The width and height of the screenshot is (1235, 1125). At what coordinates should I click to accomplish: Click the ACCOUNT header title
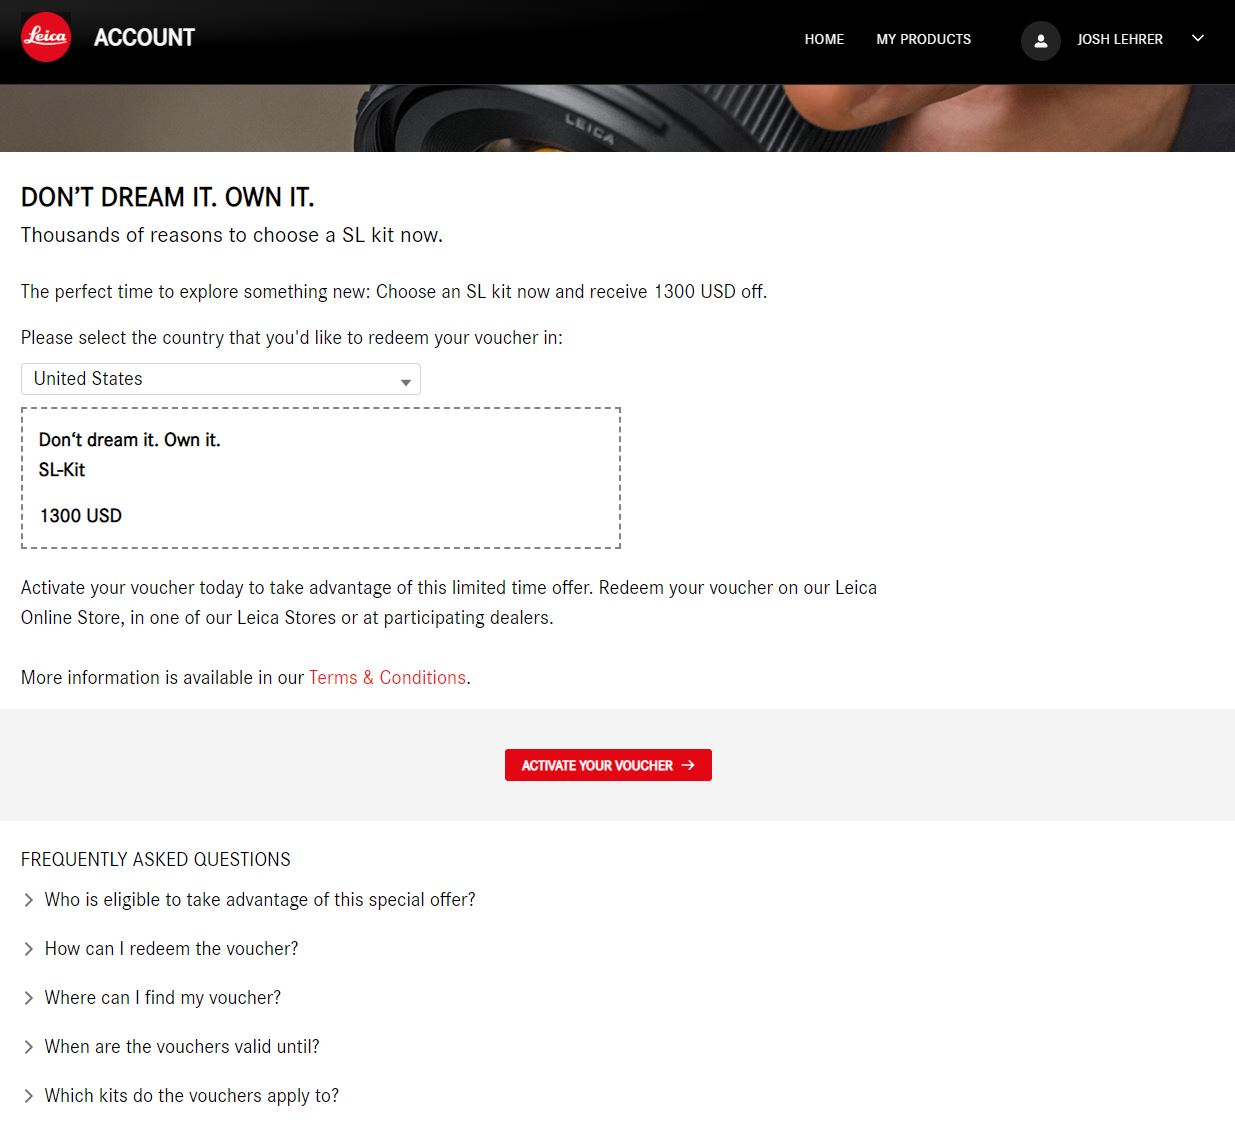(144, 38)
